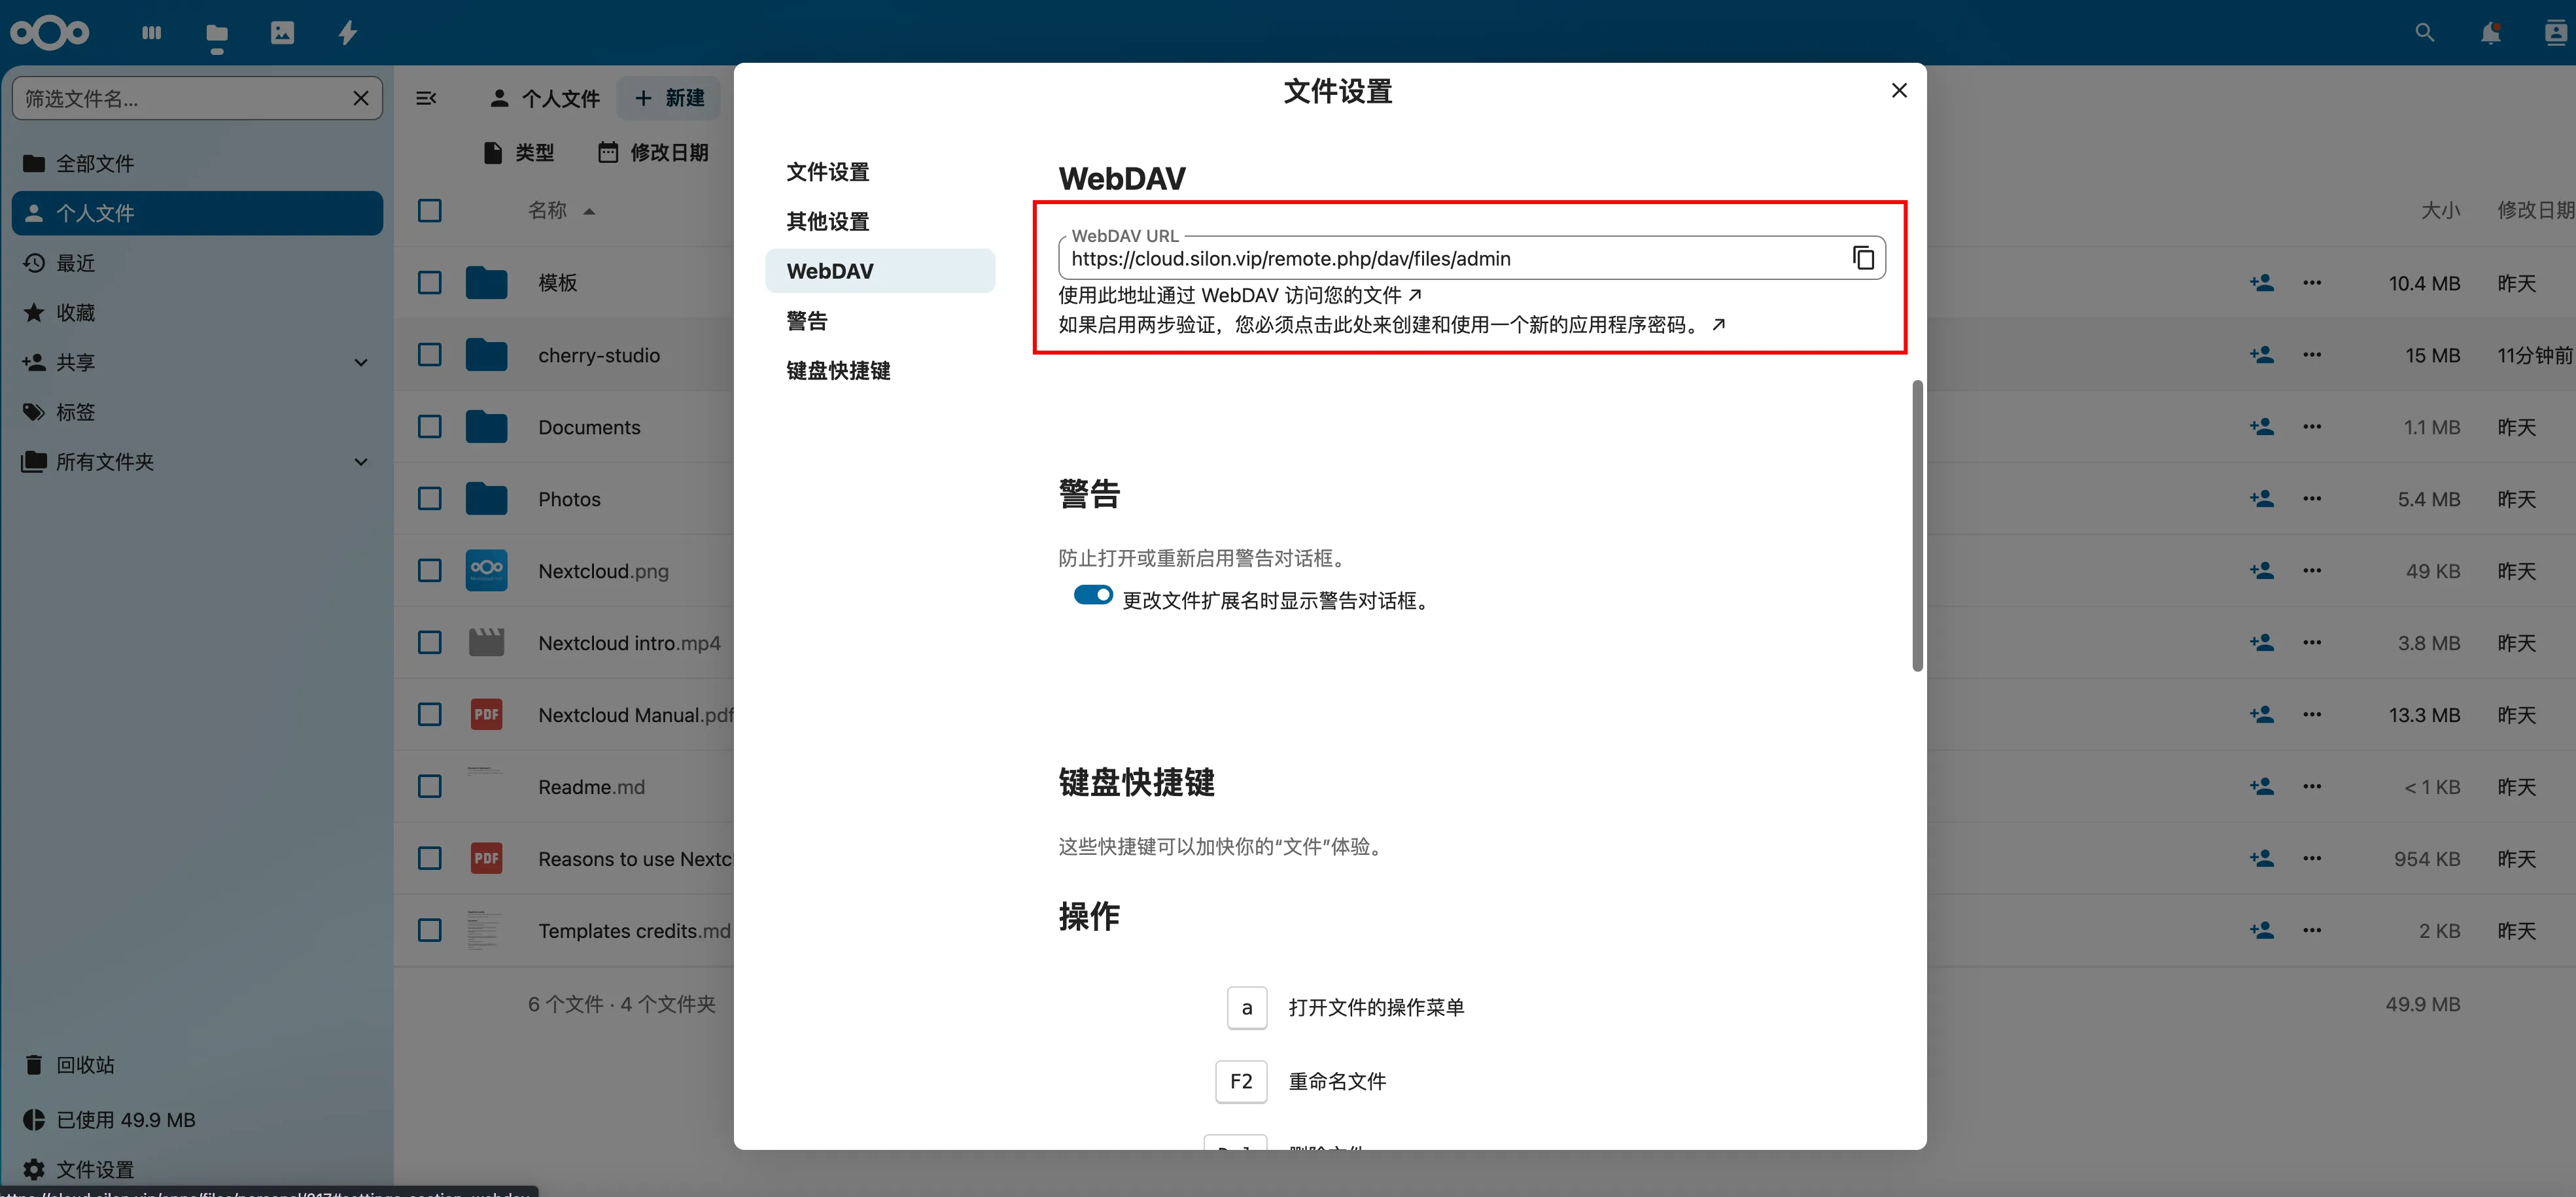Expand the 所有文件夹 sidebar chevron
Image resolution: width=2576 pixels, height=1197 pixels.
(361, 462)
